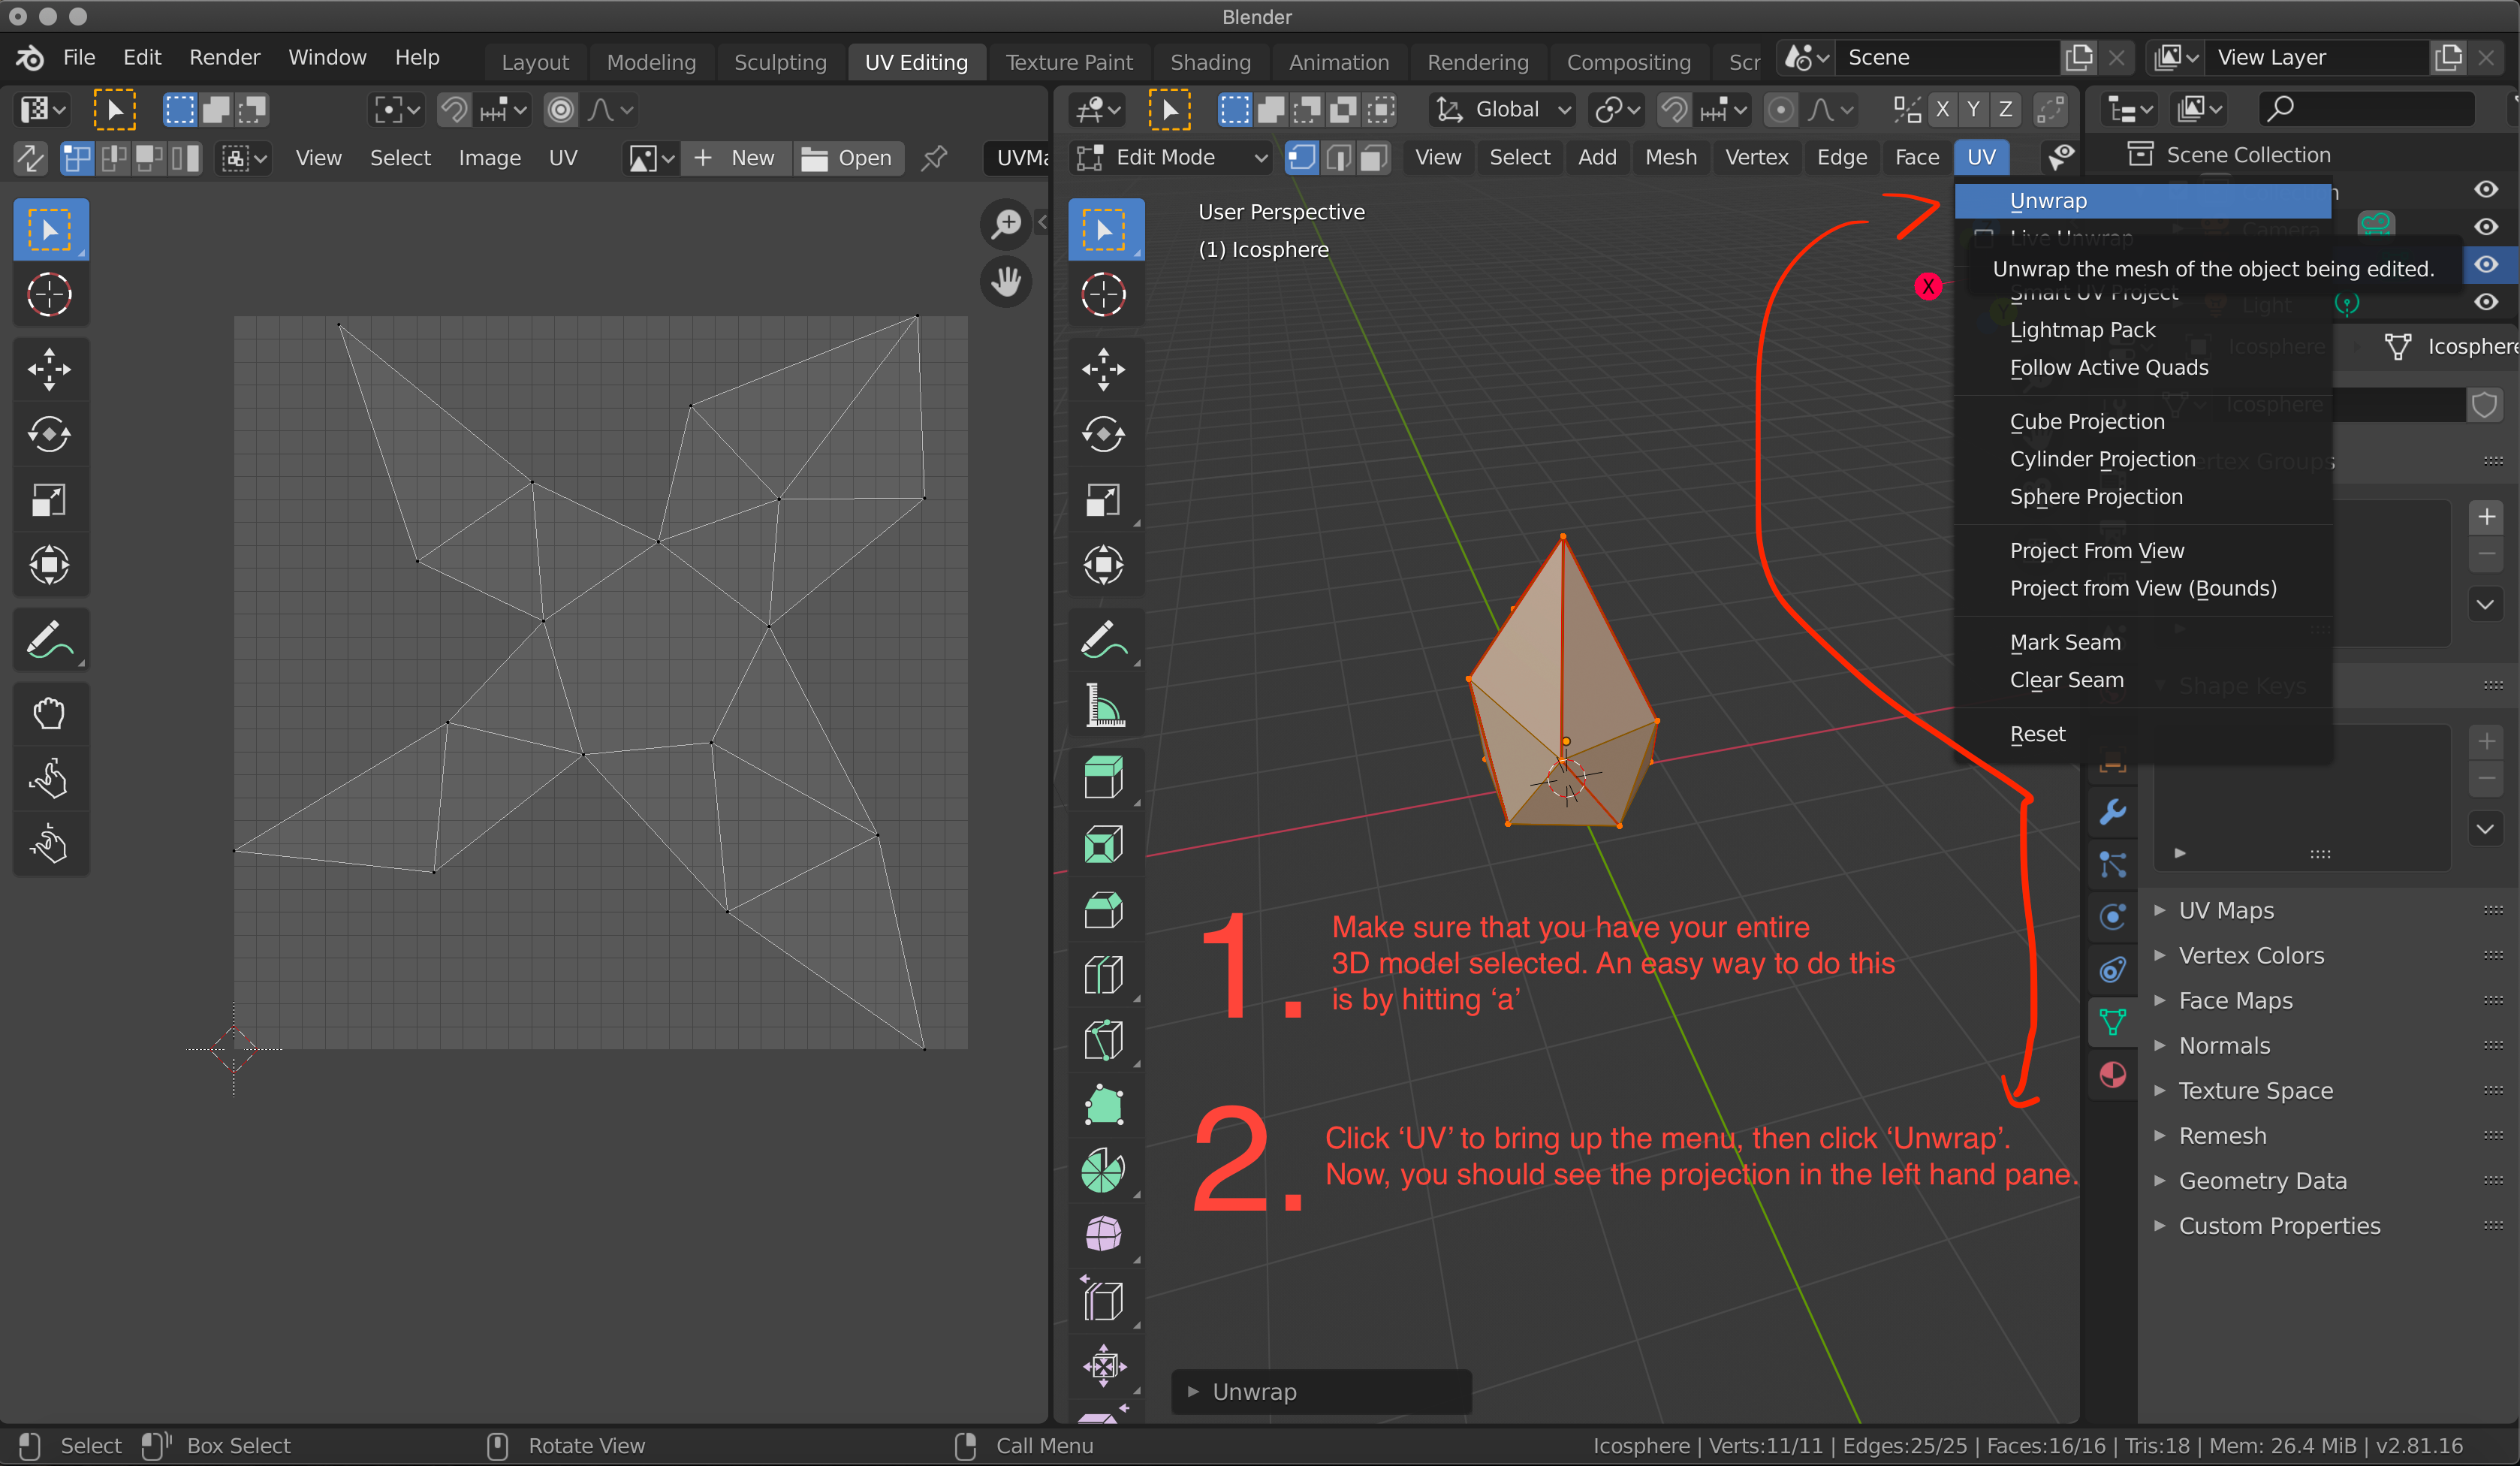Open the Mesh menu in viewport header
Screen dimensions: 2520x1466
(1670, 158)
